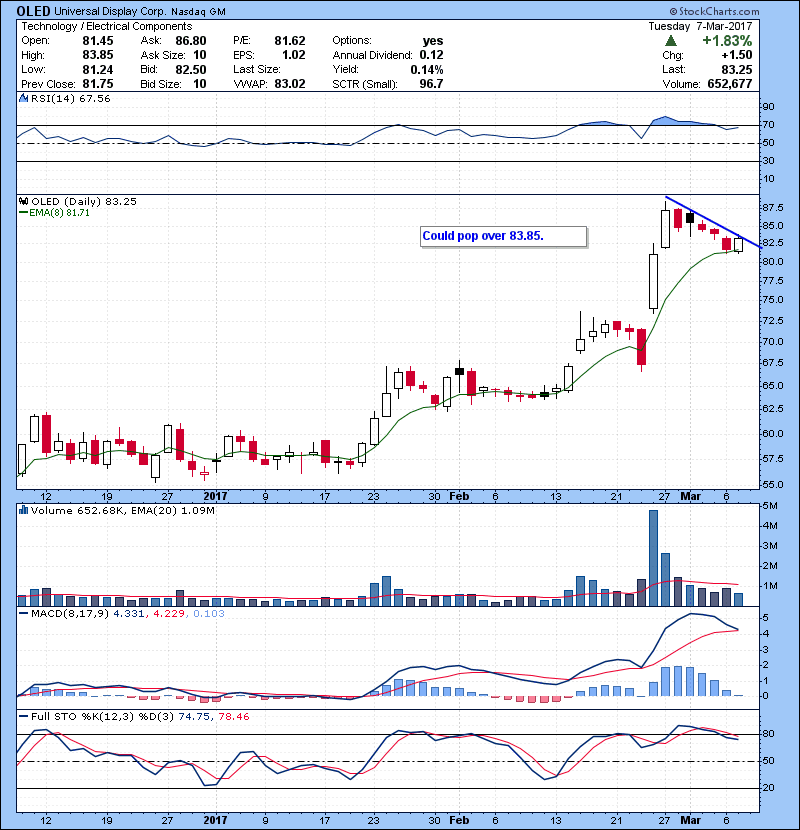Click the date Tuesday 7-Mar-2017
The image size is (800, 830).
pyautogui.click(x=700, y=26)
